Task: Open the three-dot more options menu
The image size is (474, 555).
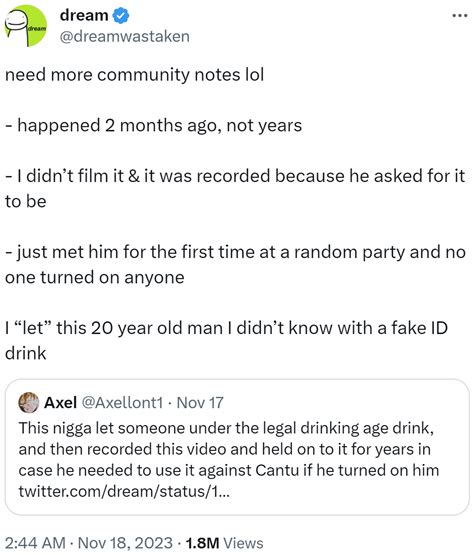Action: [460, 15]
